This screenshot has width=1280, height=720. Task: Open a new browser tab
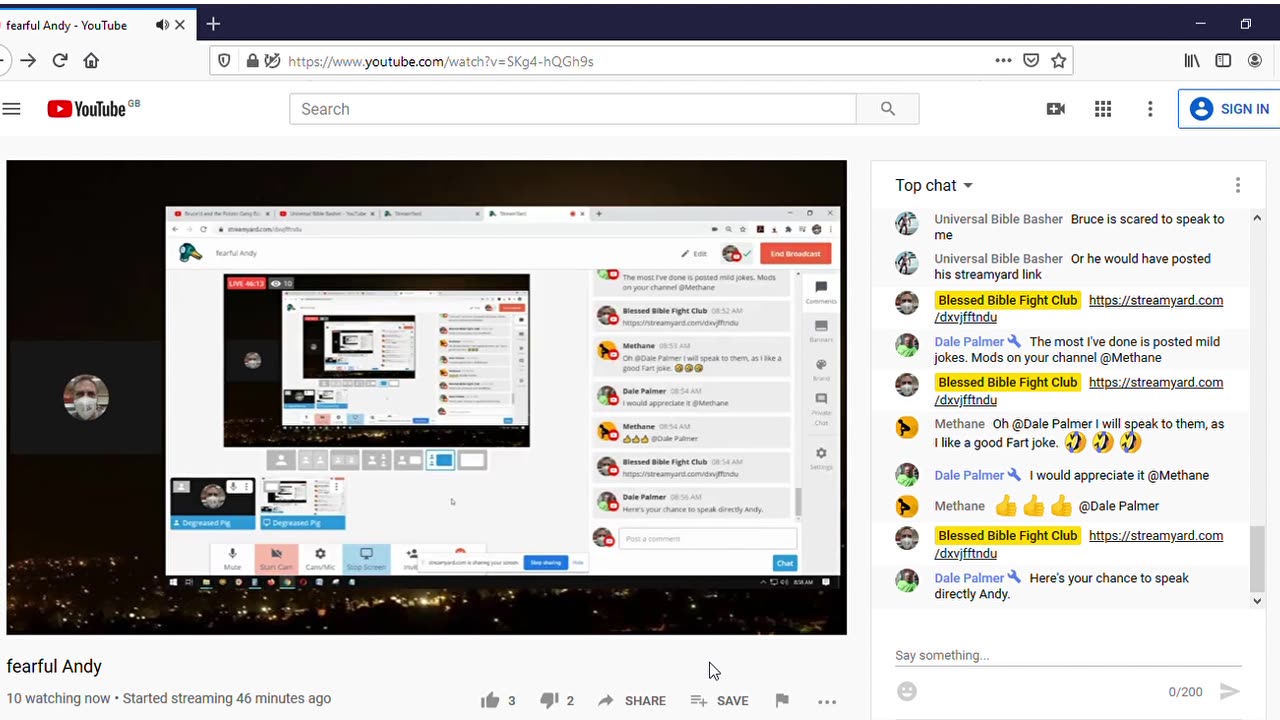(x=213, y=24)
